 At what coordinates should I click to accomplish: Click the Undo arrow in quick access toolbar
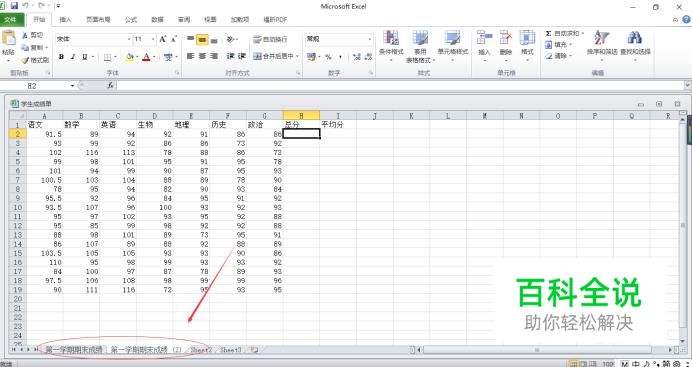(26, 6)
